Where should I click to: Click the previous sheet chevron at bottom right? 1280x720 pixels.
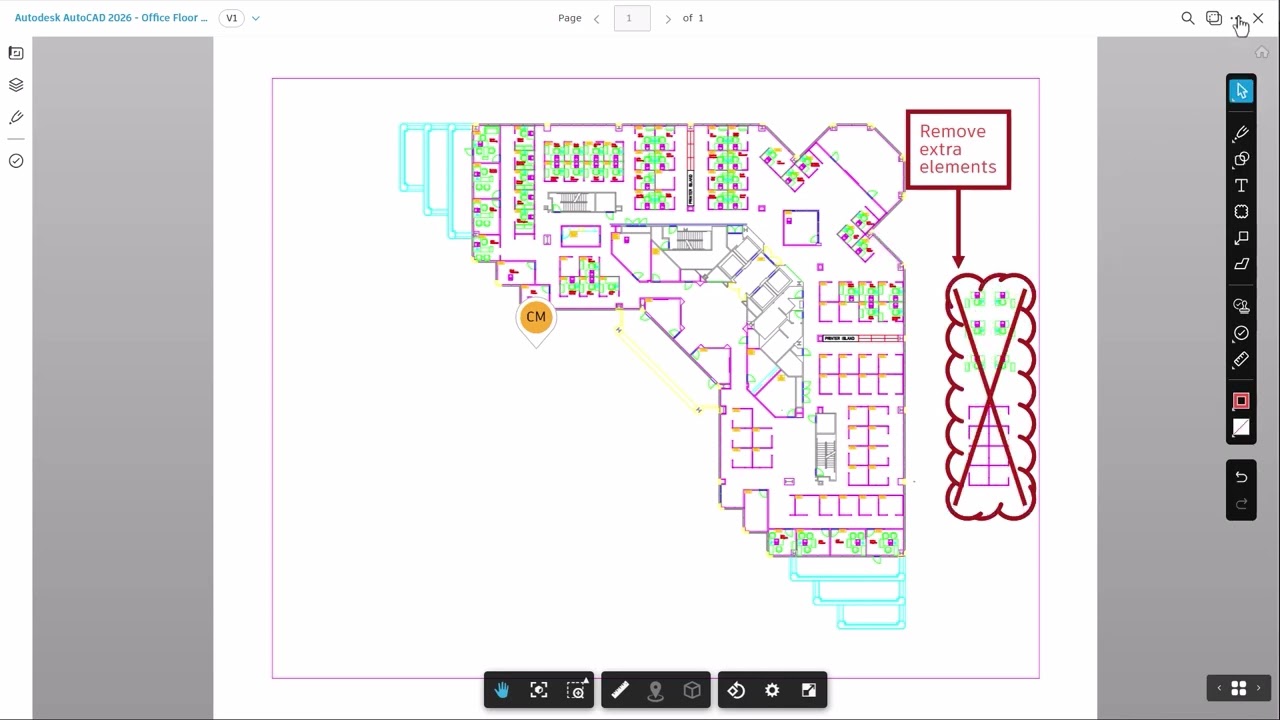(1219, 688)
